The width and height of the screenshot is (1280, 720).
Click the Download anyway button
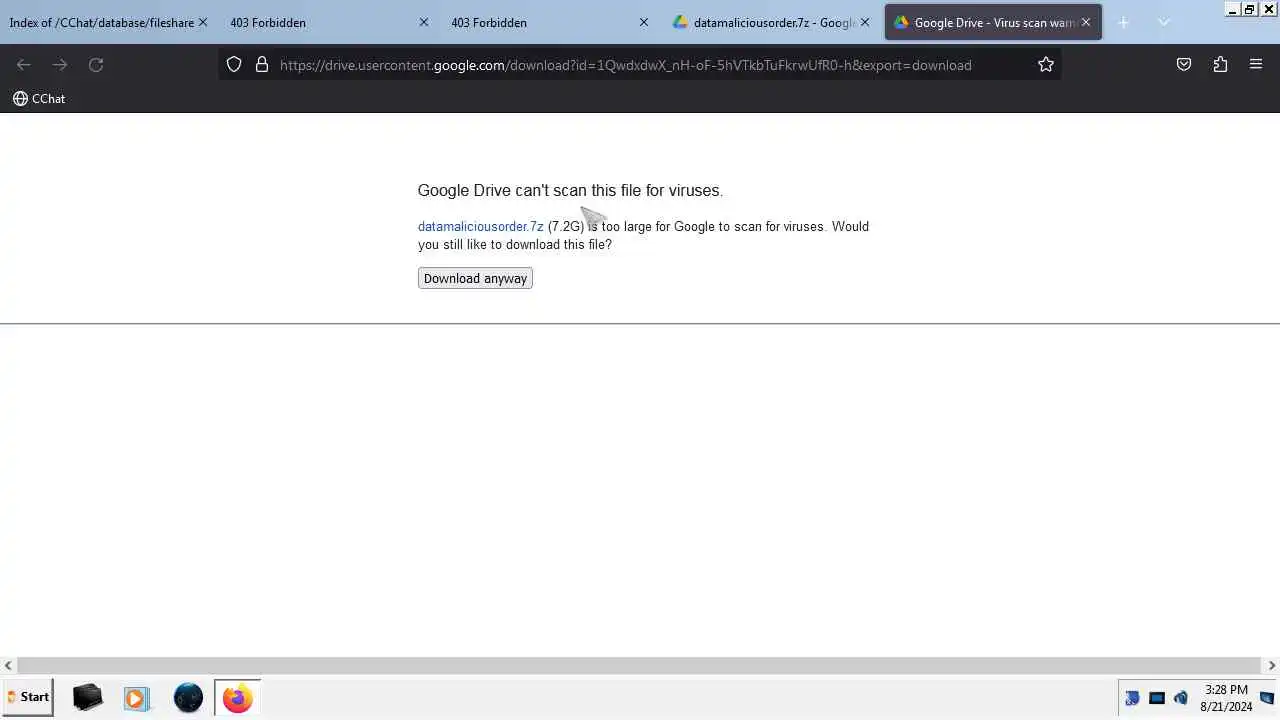click(x=475, y=278)
